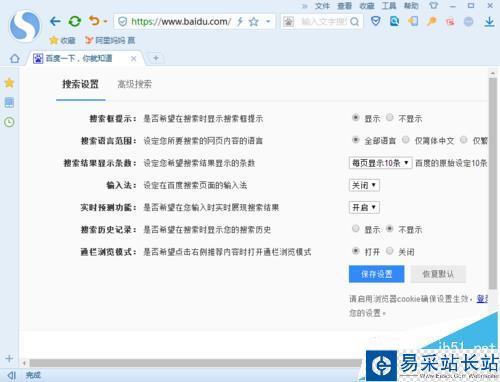Open sidebar favorites star icon

click(9, 83)
